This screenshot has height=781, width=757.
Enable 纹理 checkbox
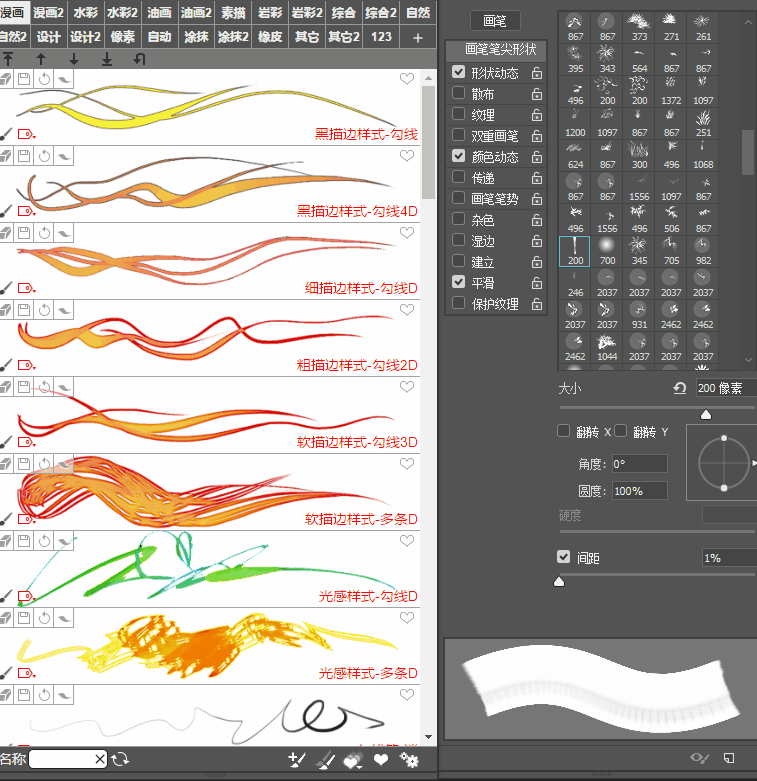pyautogui.click(x=458, y=114)
